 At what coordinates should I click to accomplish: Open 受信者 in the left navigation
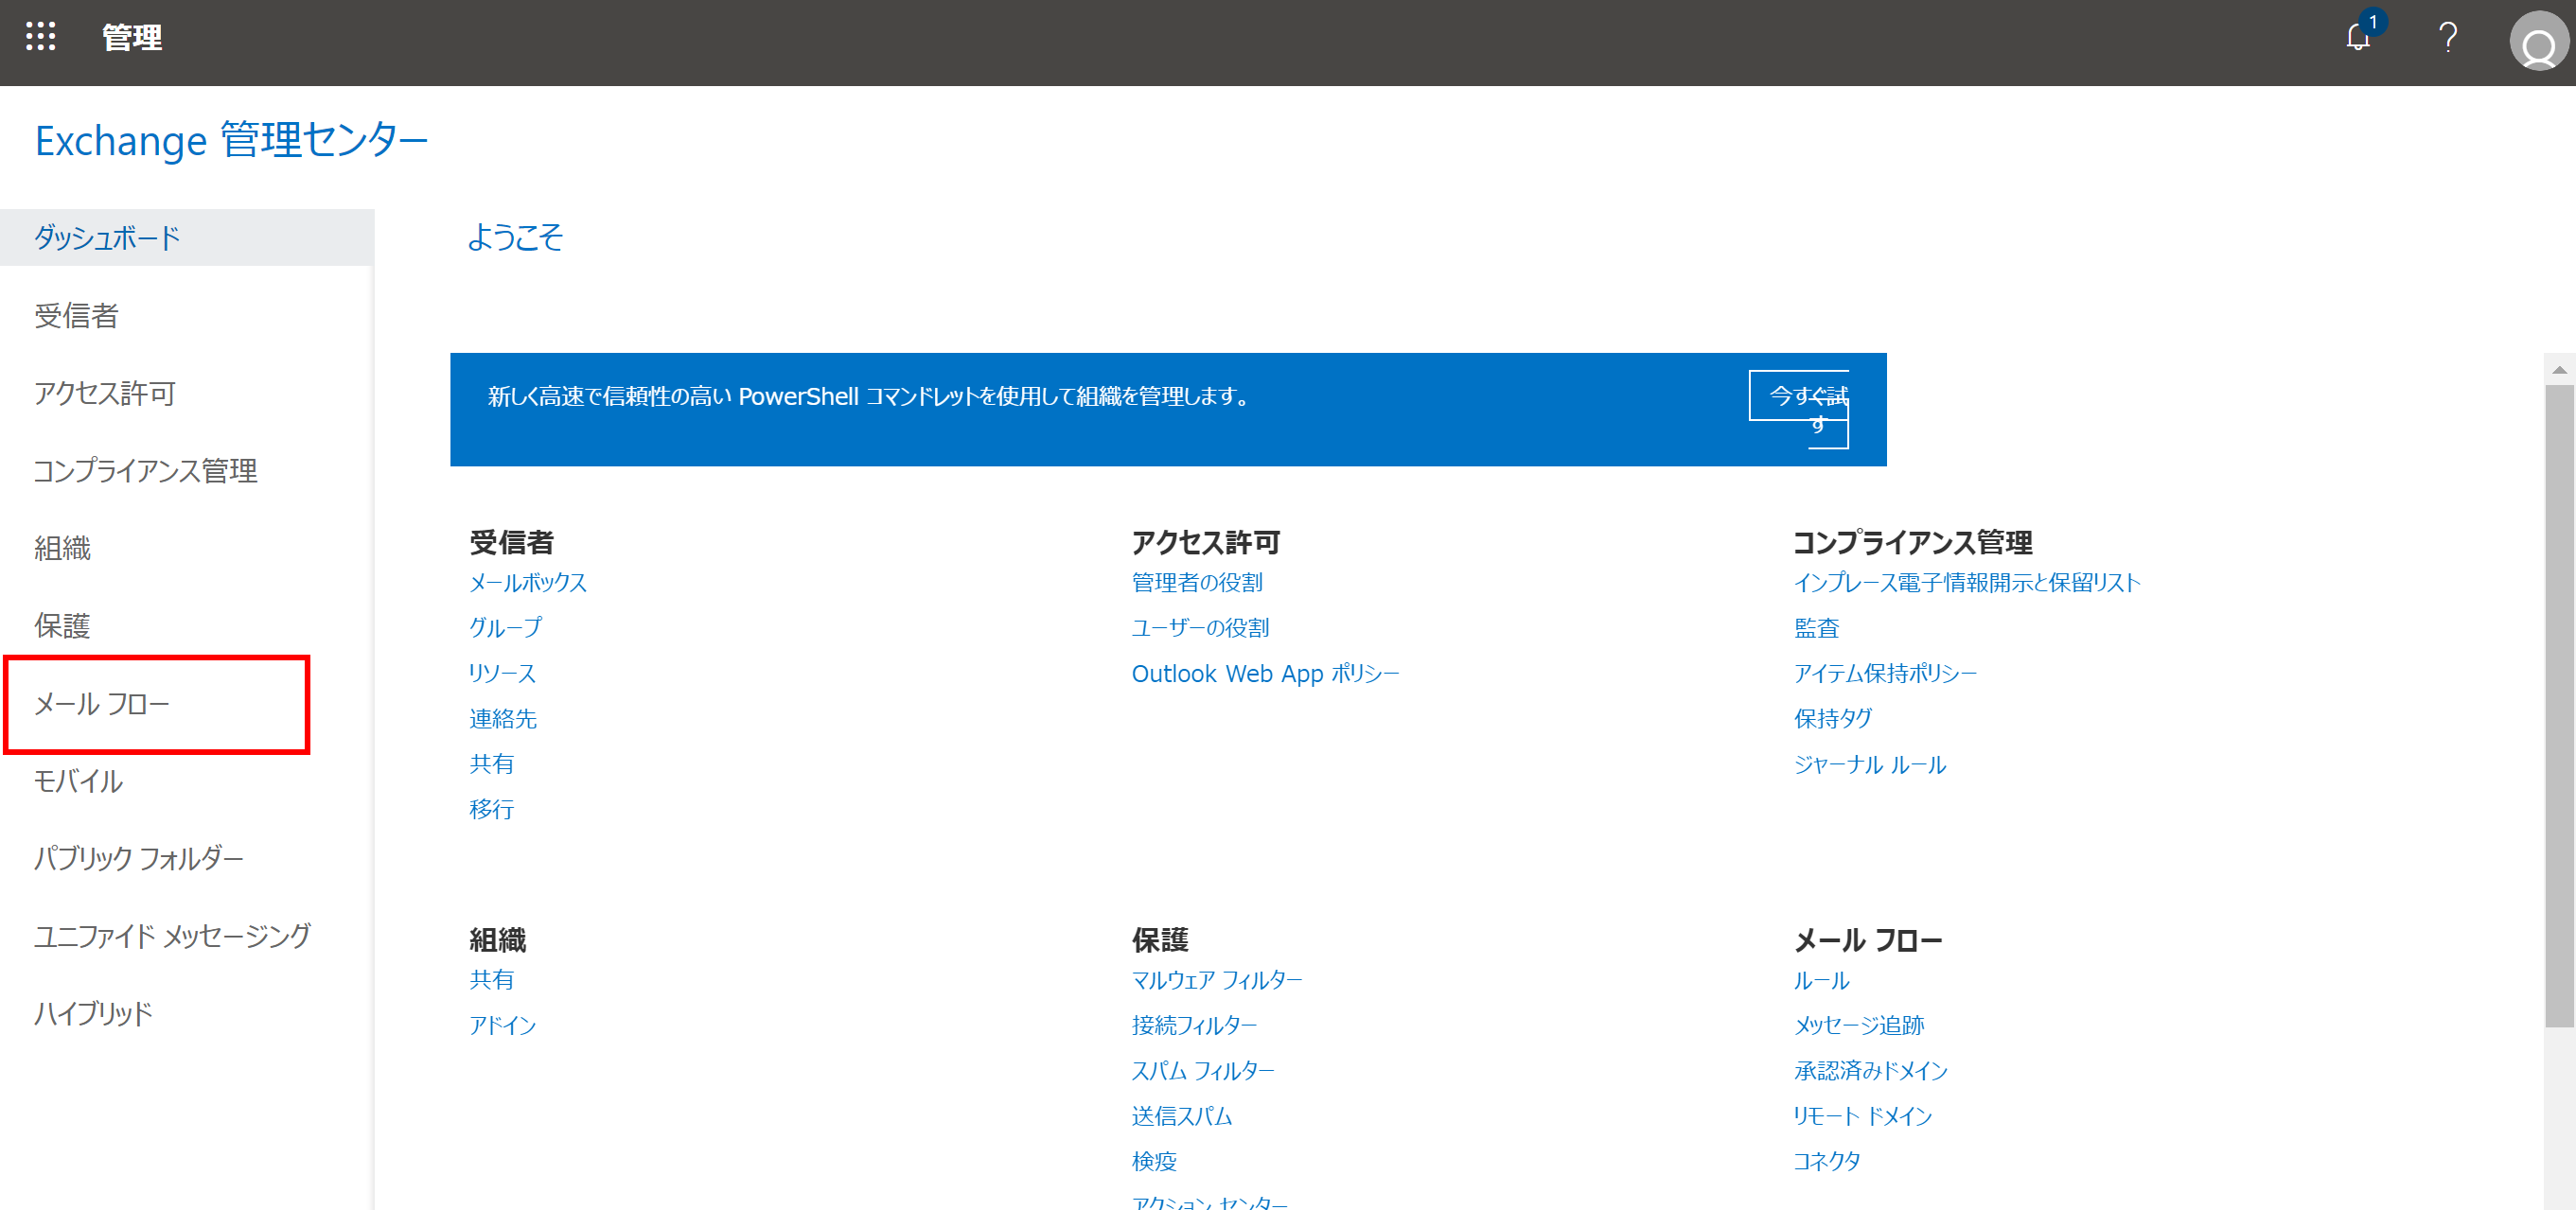[x=76, y=316]
